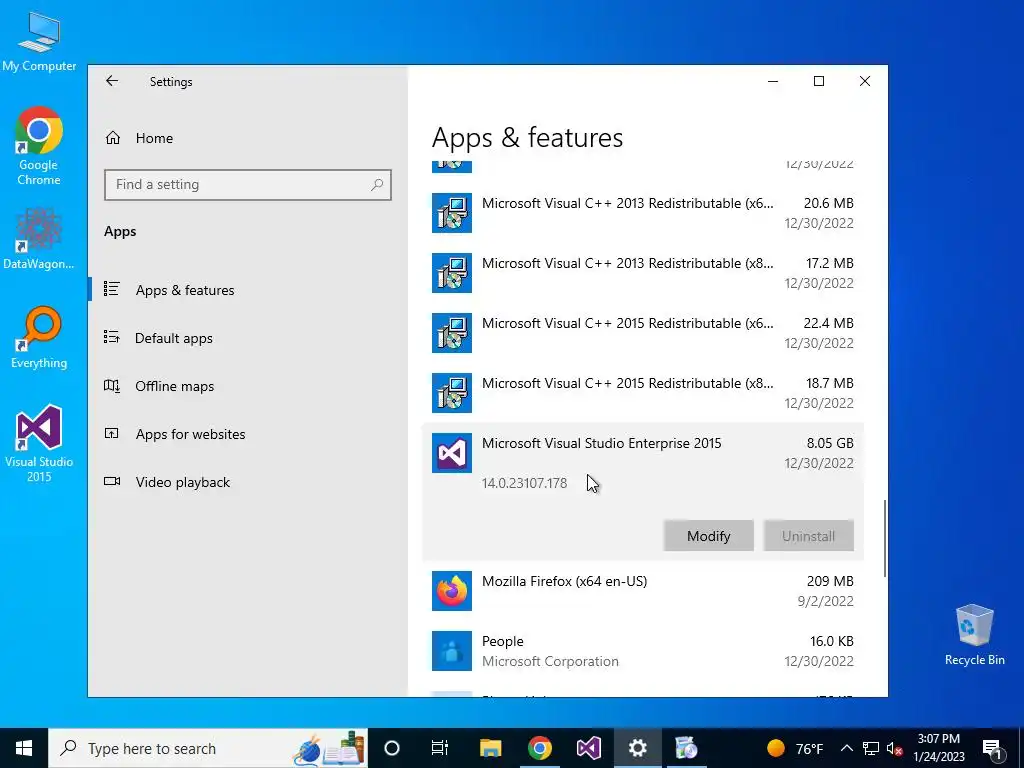The image size is (1024, 768).
Task: Click the 209 MB Firefox size value
Action: (x=830, y=581)
